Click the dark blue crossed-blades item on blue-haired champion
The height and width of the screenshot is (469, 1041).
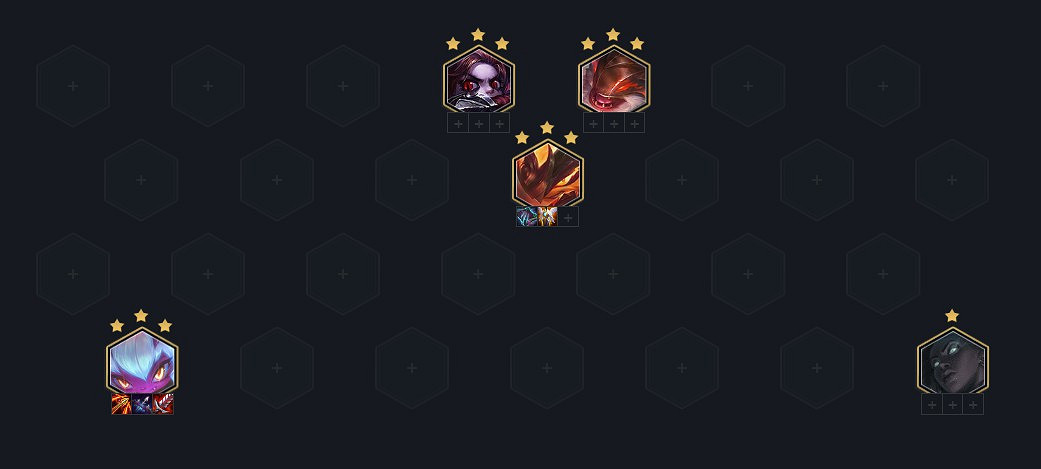pyautogui.click(x=142, y=404)
